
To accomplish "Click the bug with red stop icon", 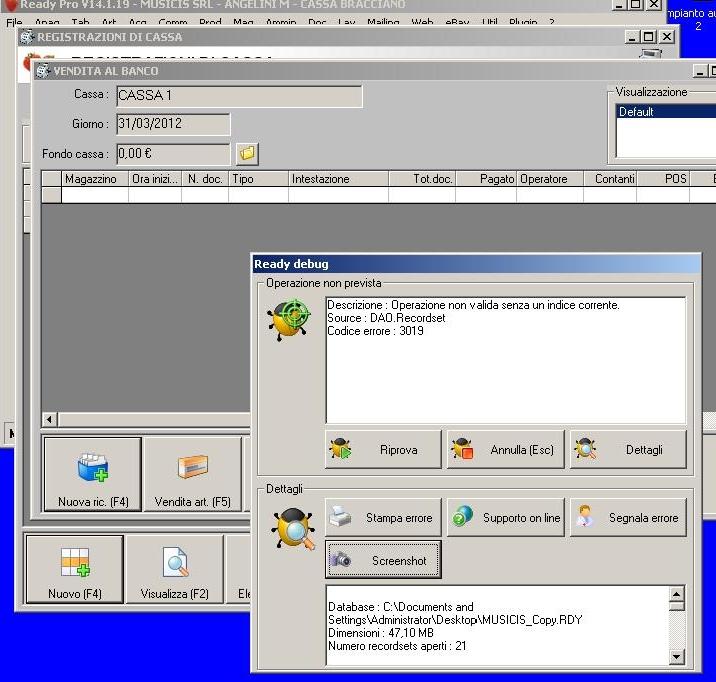I will click(462, 449).
